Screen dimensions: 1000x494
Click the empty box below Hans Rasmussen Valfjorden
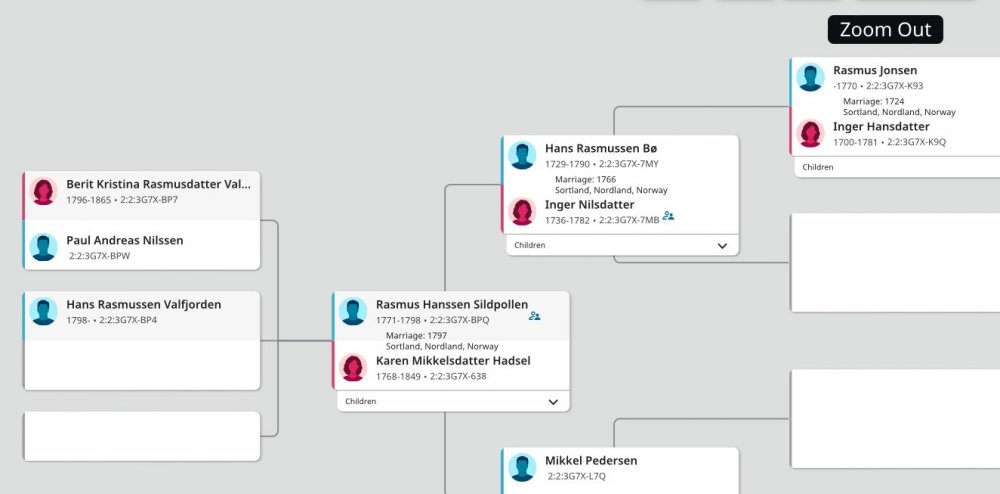pyautogui.click(x=141, y=436)
